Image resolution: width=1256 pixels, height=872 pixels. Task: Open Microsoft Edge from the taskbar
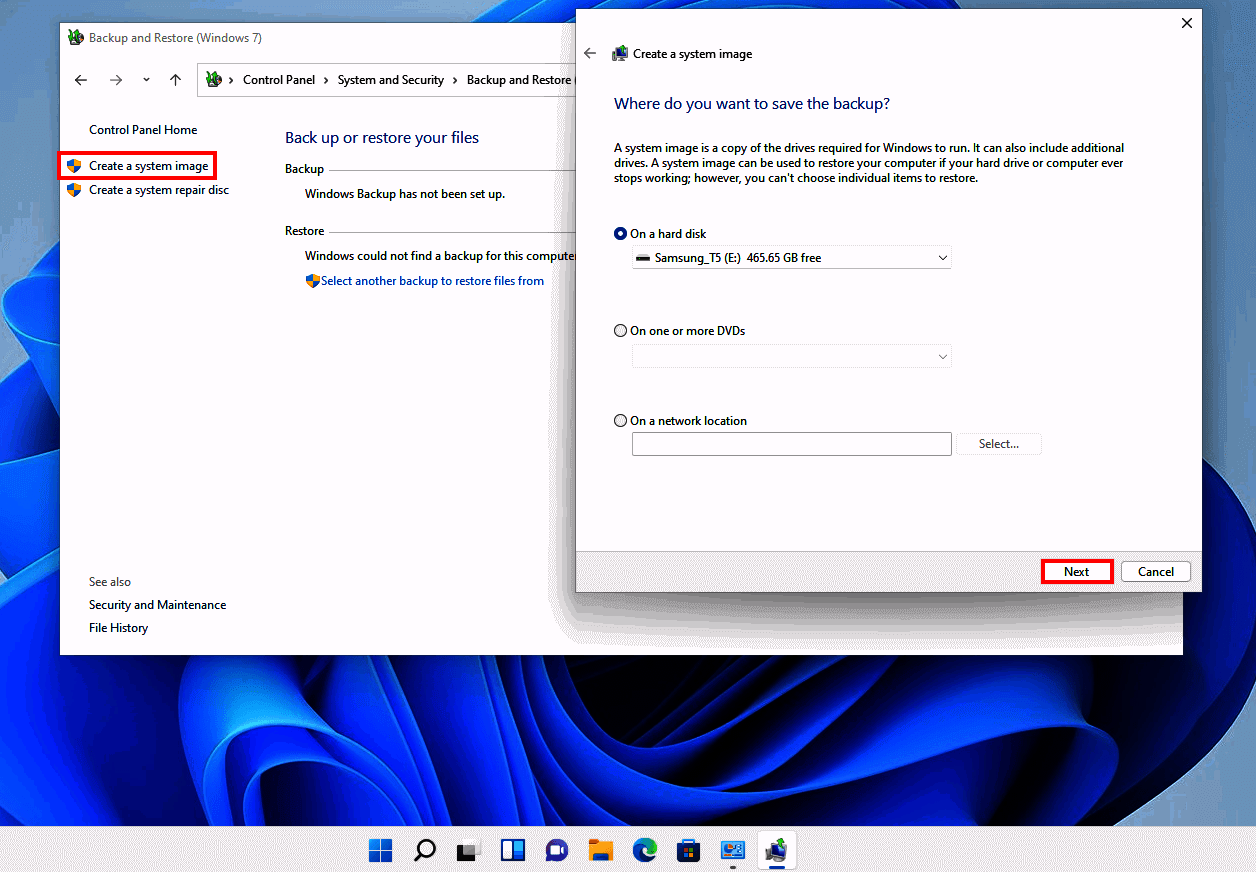tap(645, 849)
